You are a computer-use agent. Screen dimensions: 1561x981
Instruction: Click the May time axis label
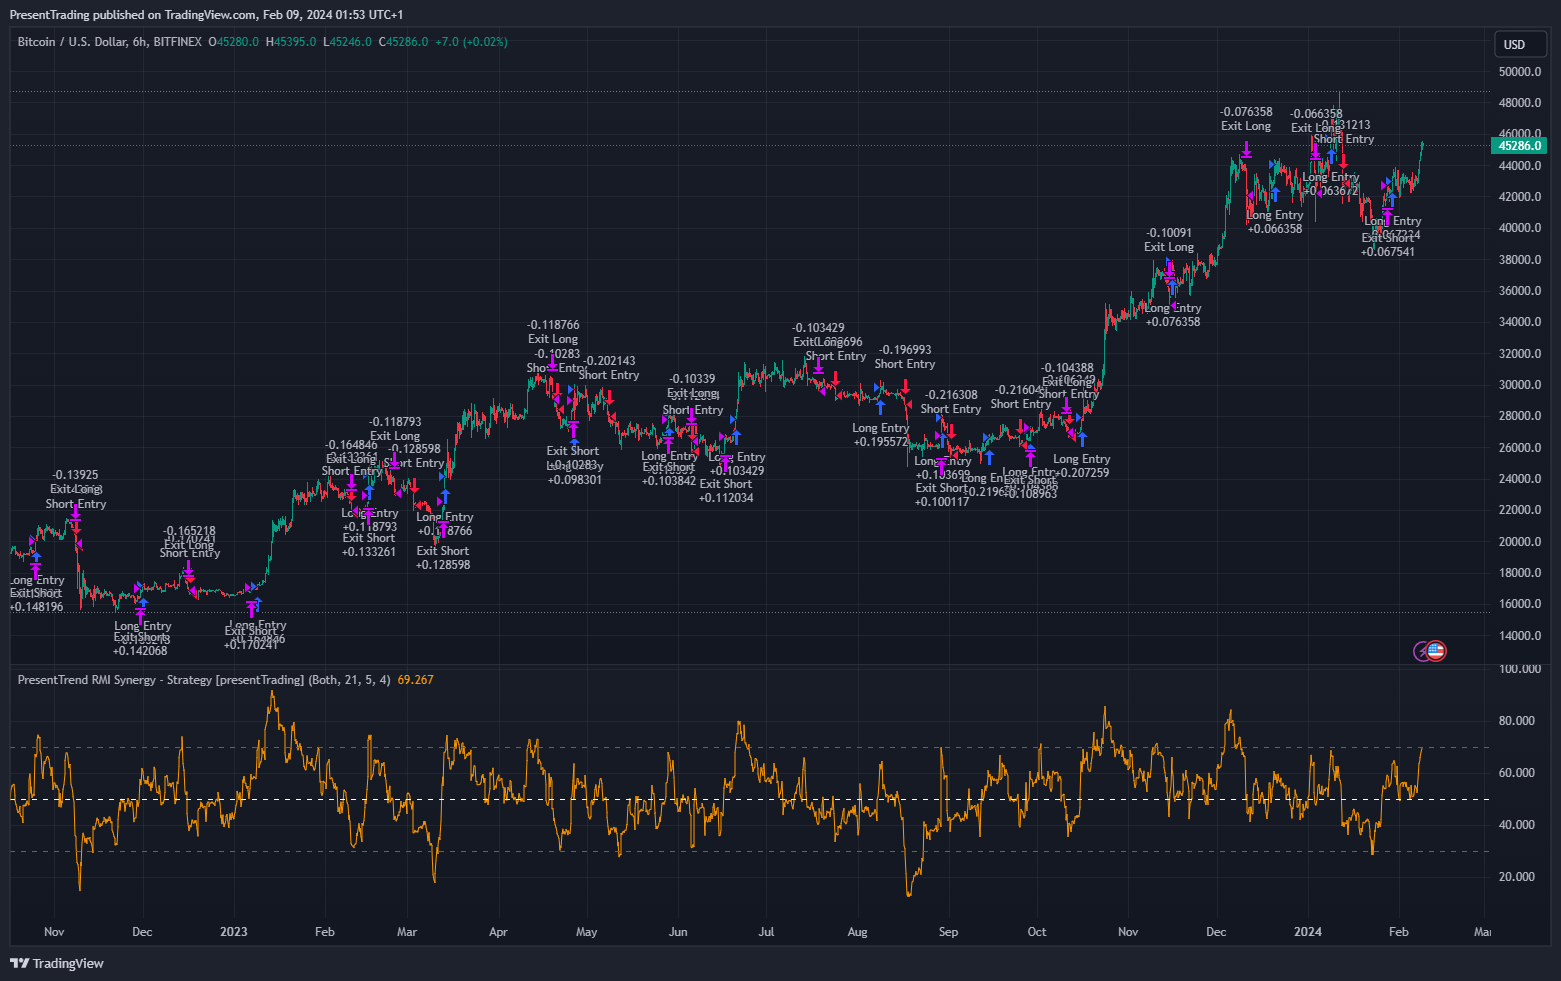click(587, 932)
